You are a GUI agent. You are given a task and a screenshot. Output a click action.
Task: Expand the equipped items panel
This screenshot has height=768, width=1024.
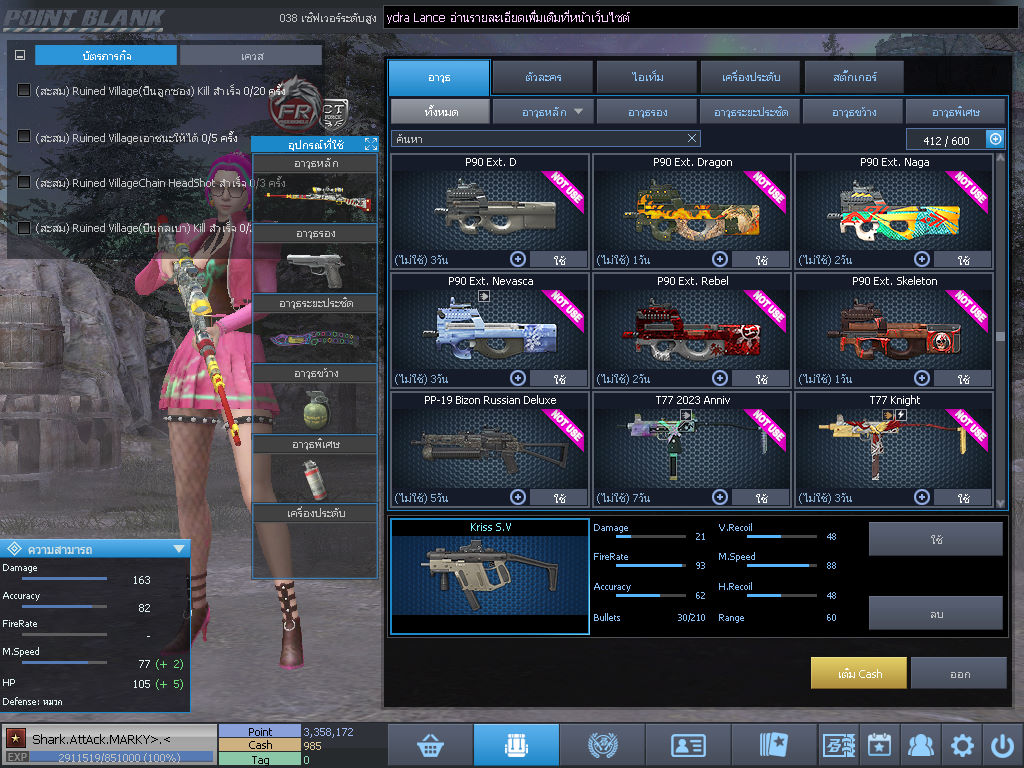[x=370, y=144]
